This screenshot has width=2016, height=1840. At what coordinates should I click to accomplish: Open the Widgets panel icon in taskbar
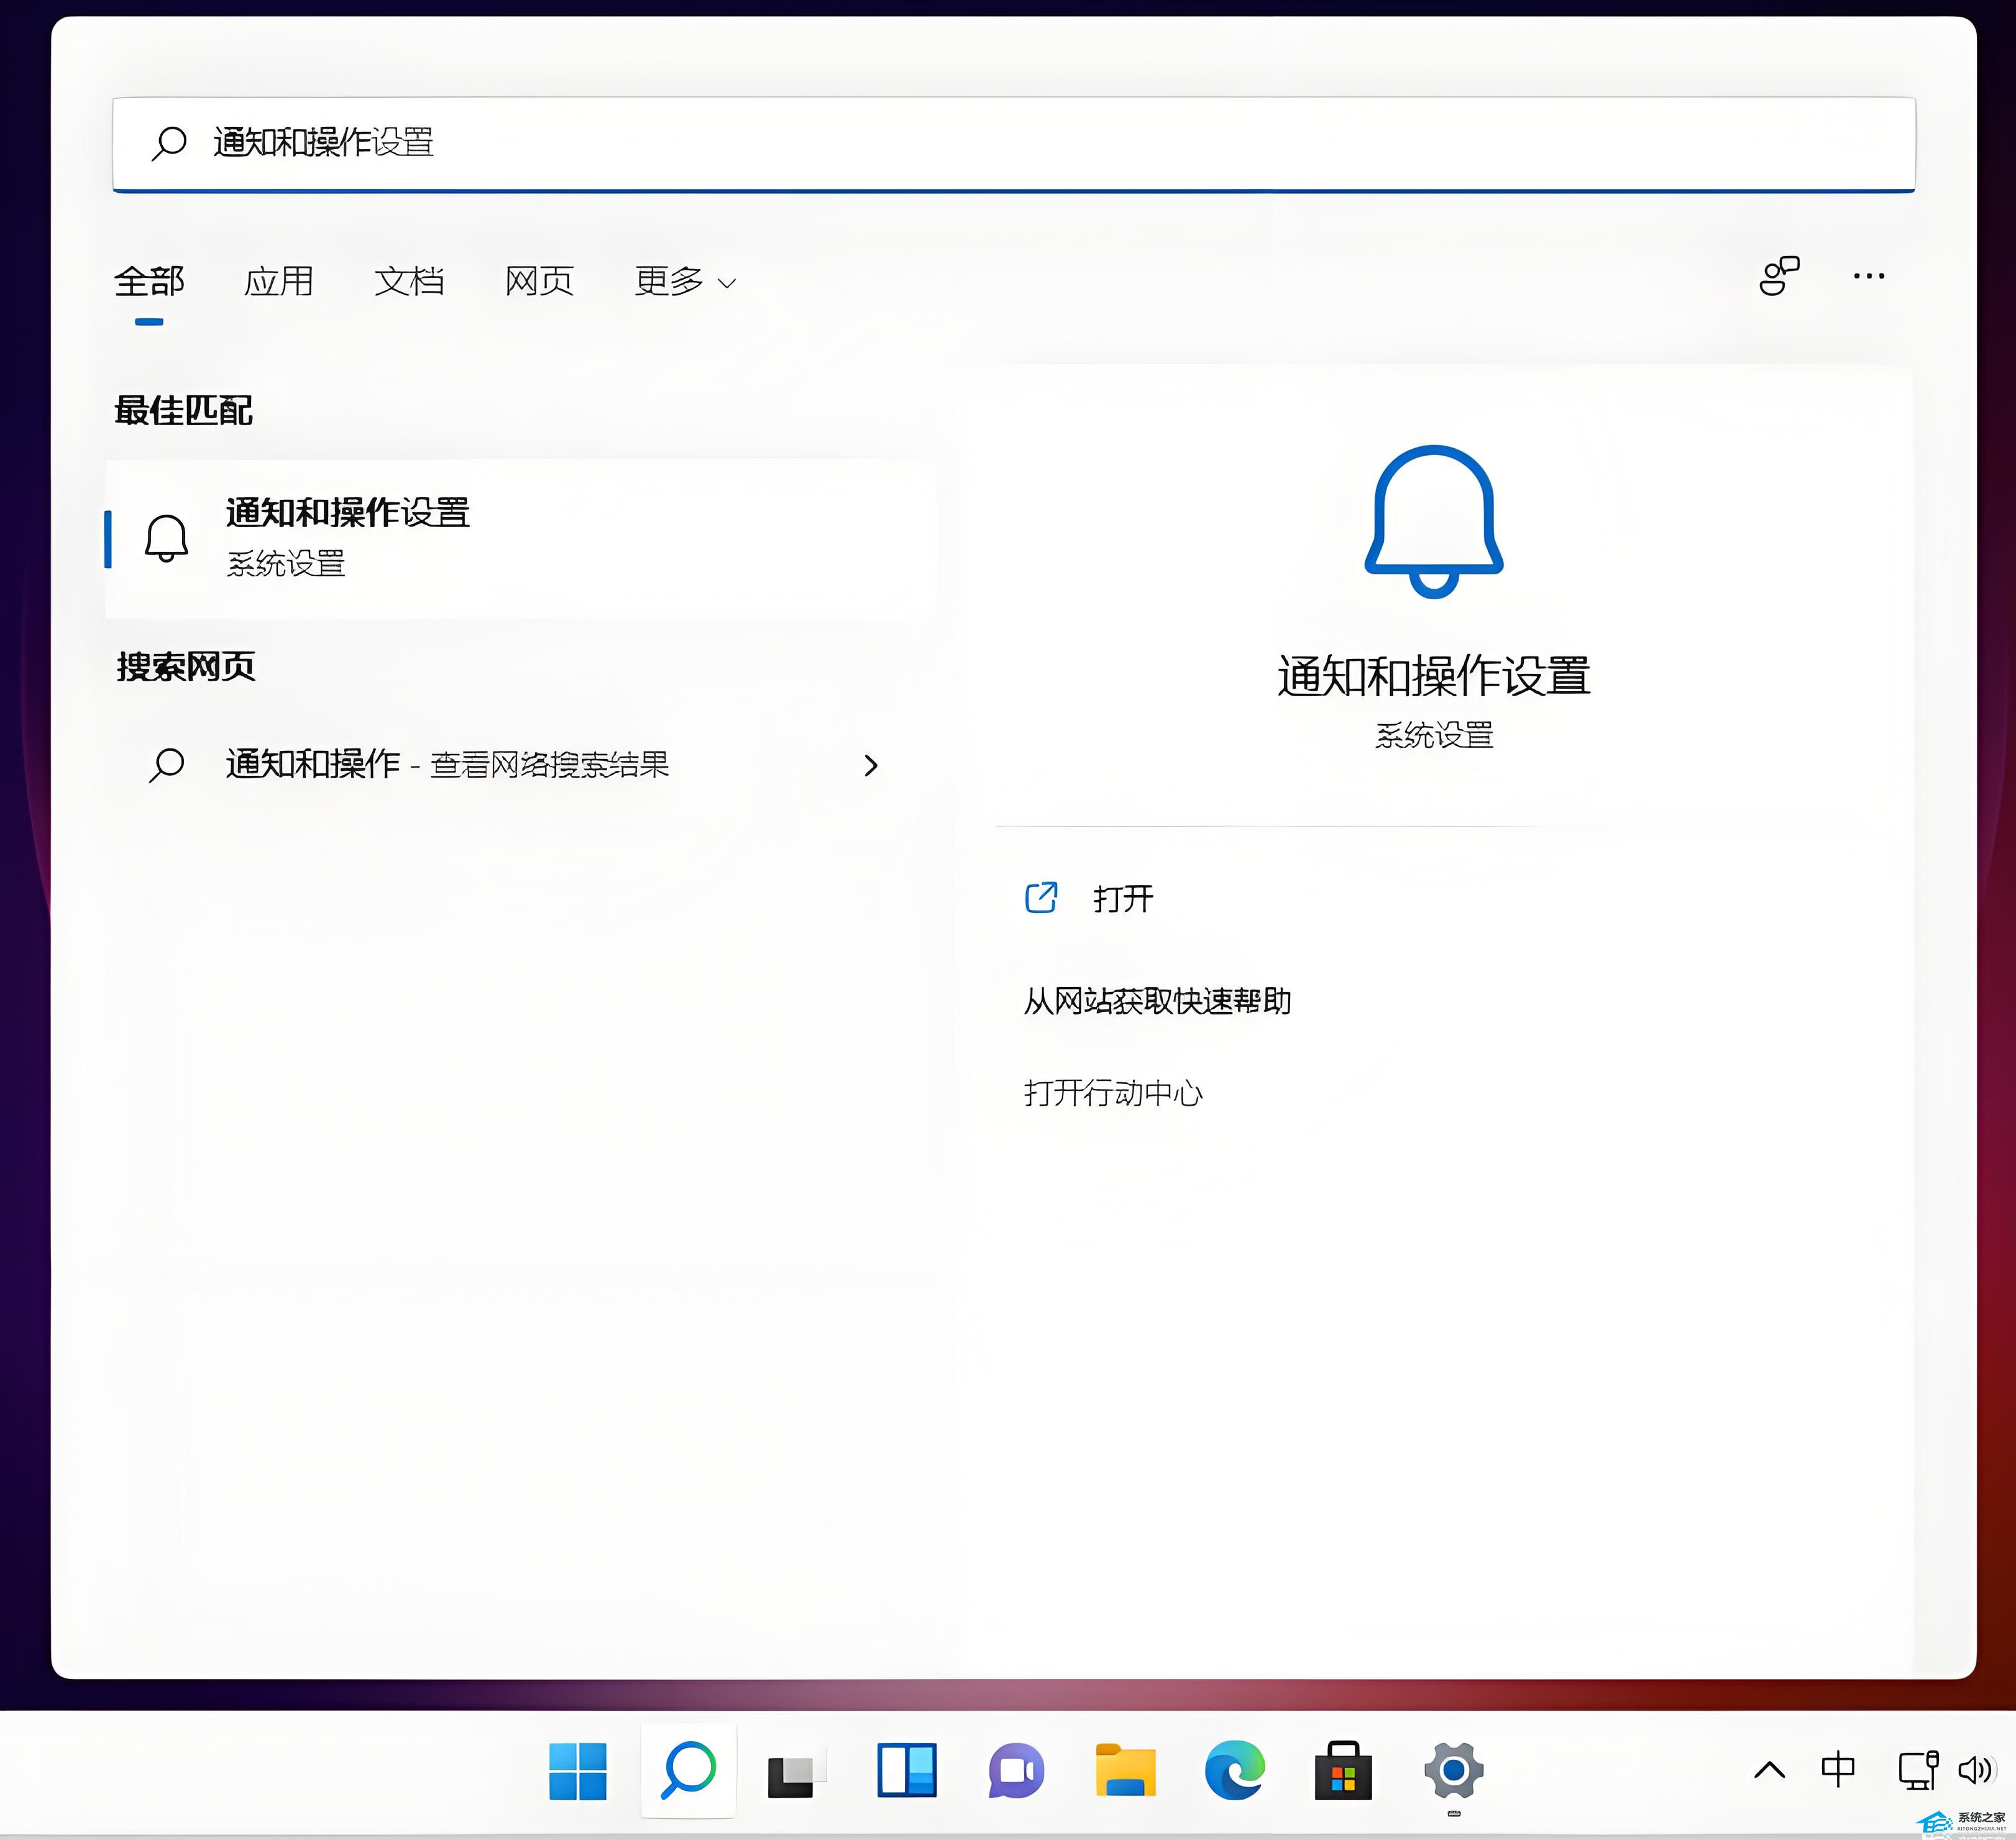[x=906, y=1770]
